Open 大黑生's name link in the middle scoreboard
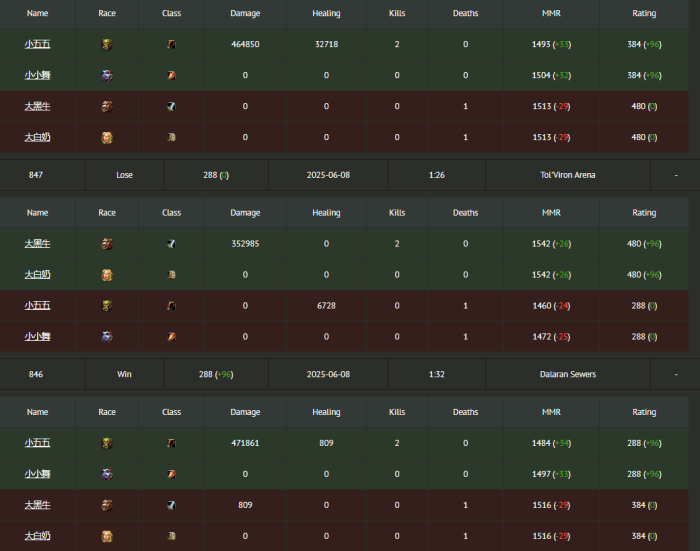700x551 pixels. pos(37,243)
